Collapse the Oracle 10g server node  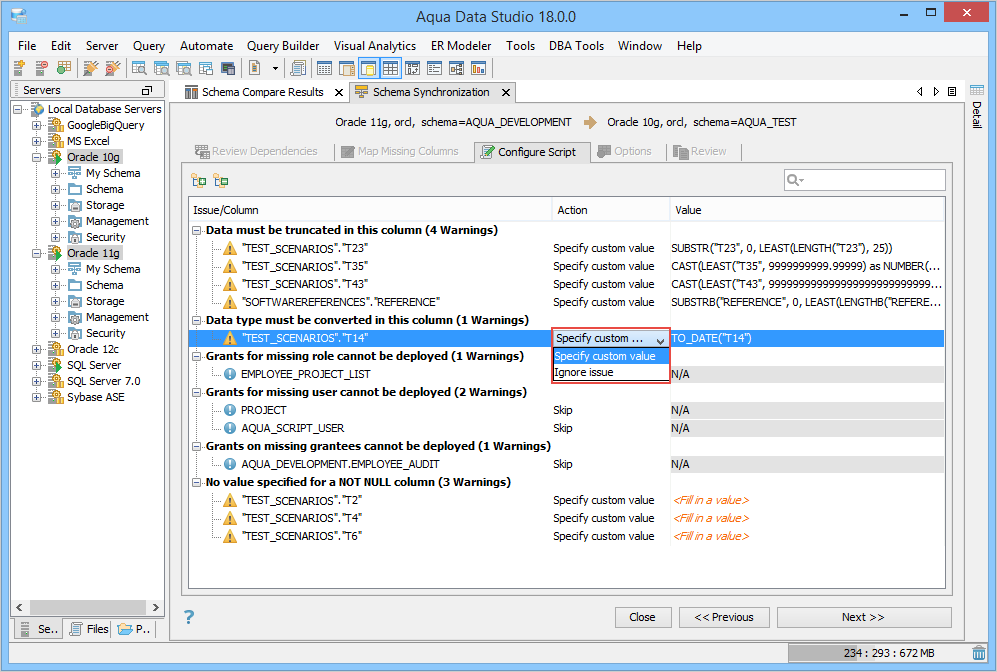[x=37, y=157]
